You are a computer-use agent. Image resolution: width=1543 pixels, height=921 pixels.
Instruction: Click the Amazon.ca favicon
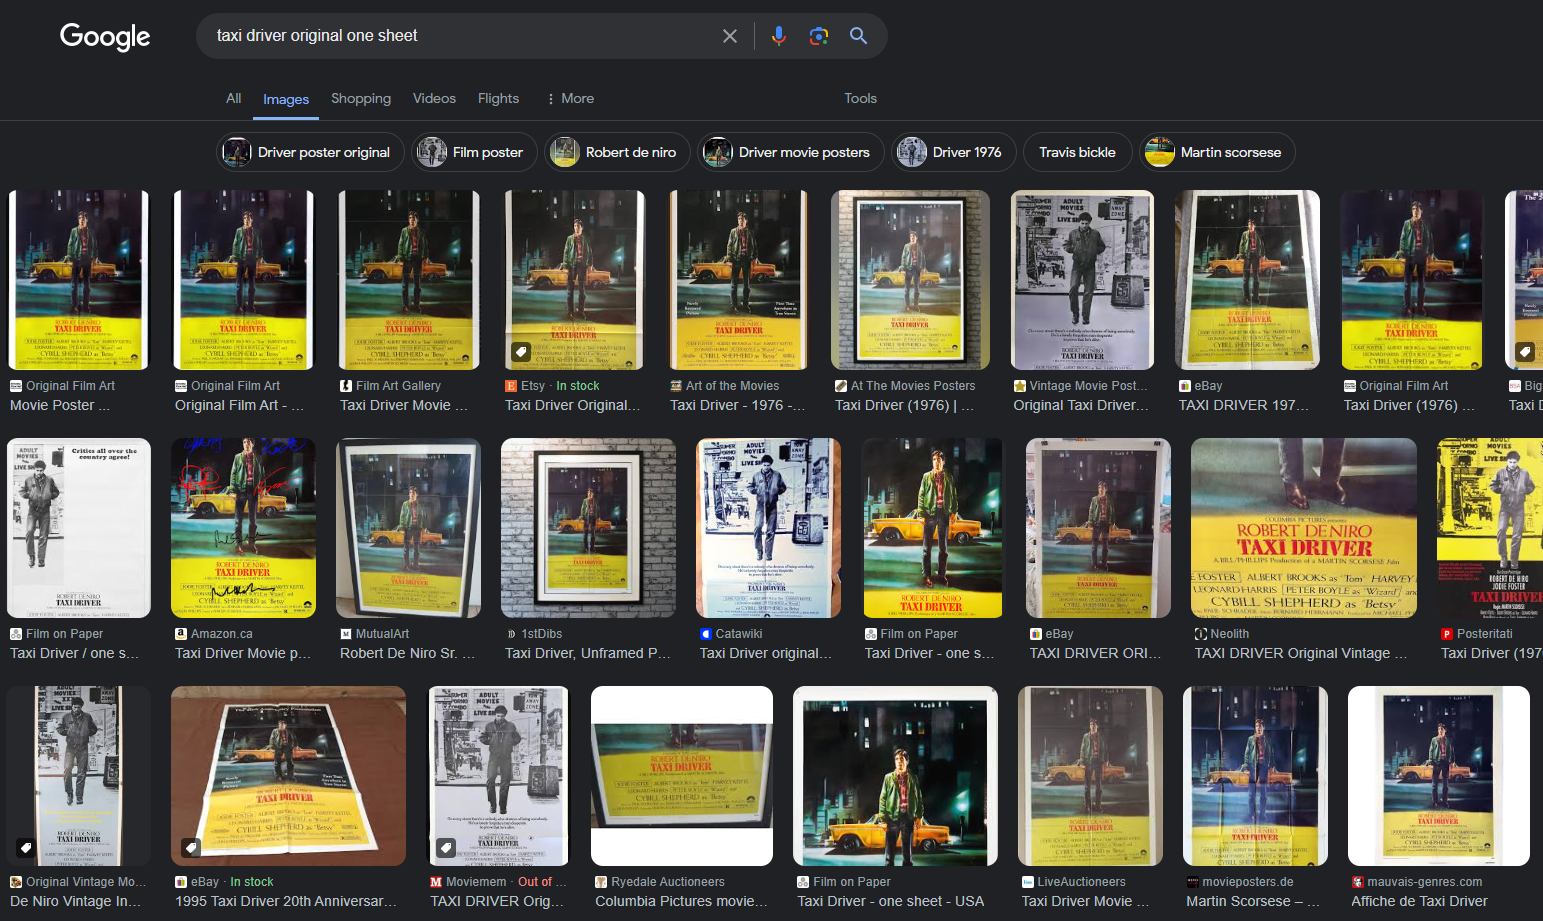coord(181,634)
